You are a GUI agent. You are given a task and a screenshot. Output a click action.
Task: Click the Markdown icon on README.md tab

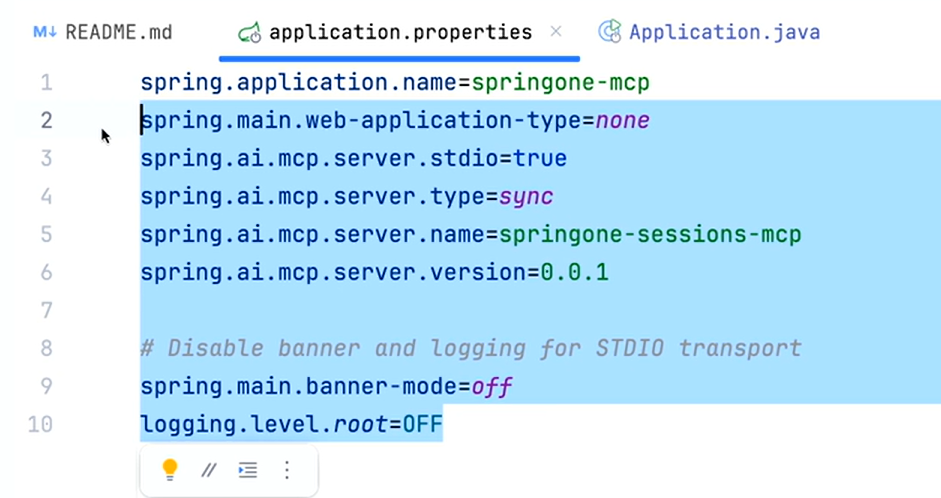[x=45, y=32]
